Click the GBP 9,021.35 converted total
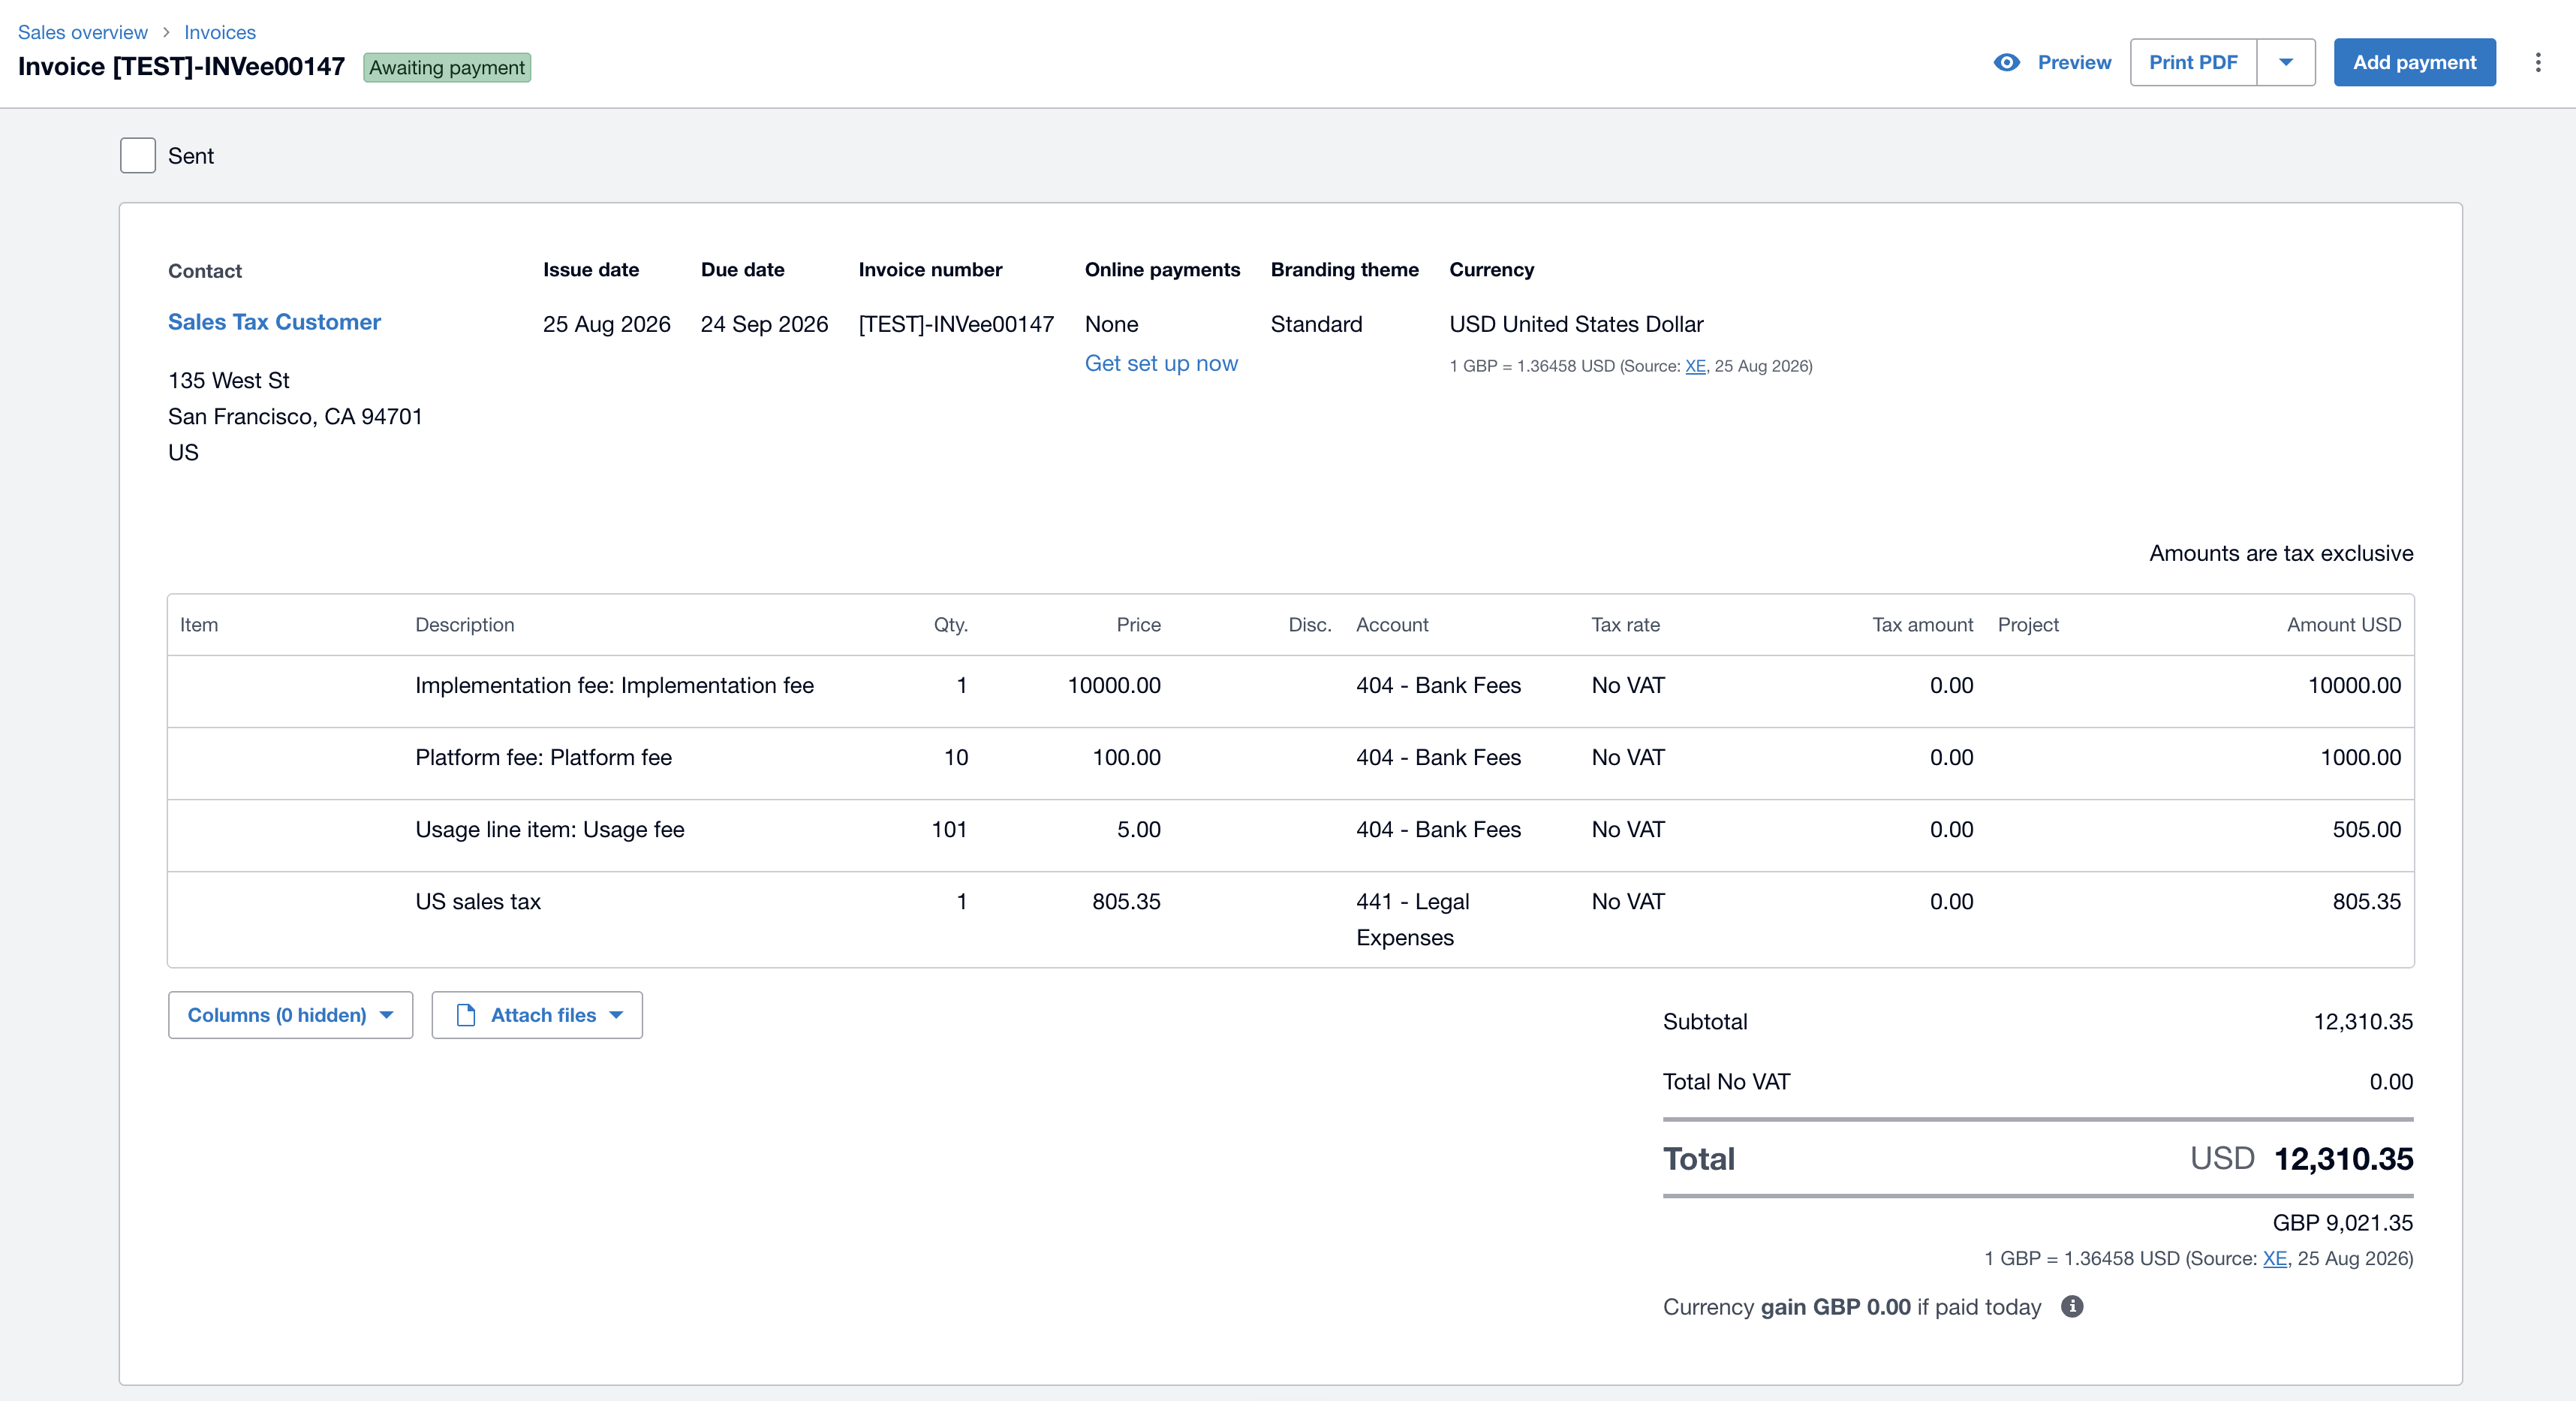 (x=2342, y=1222)
